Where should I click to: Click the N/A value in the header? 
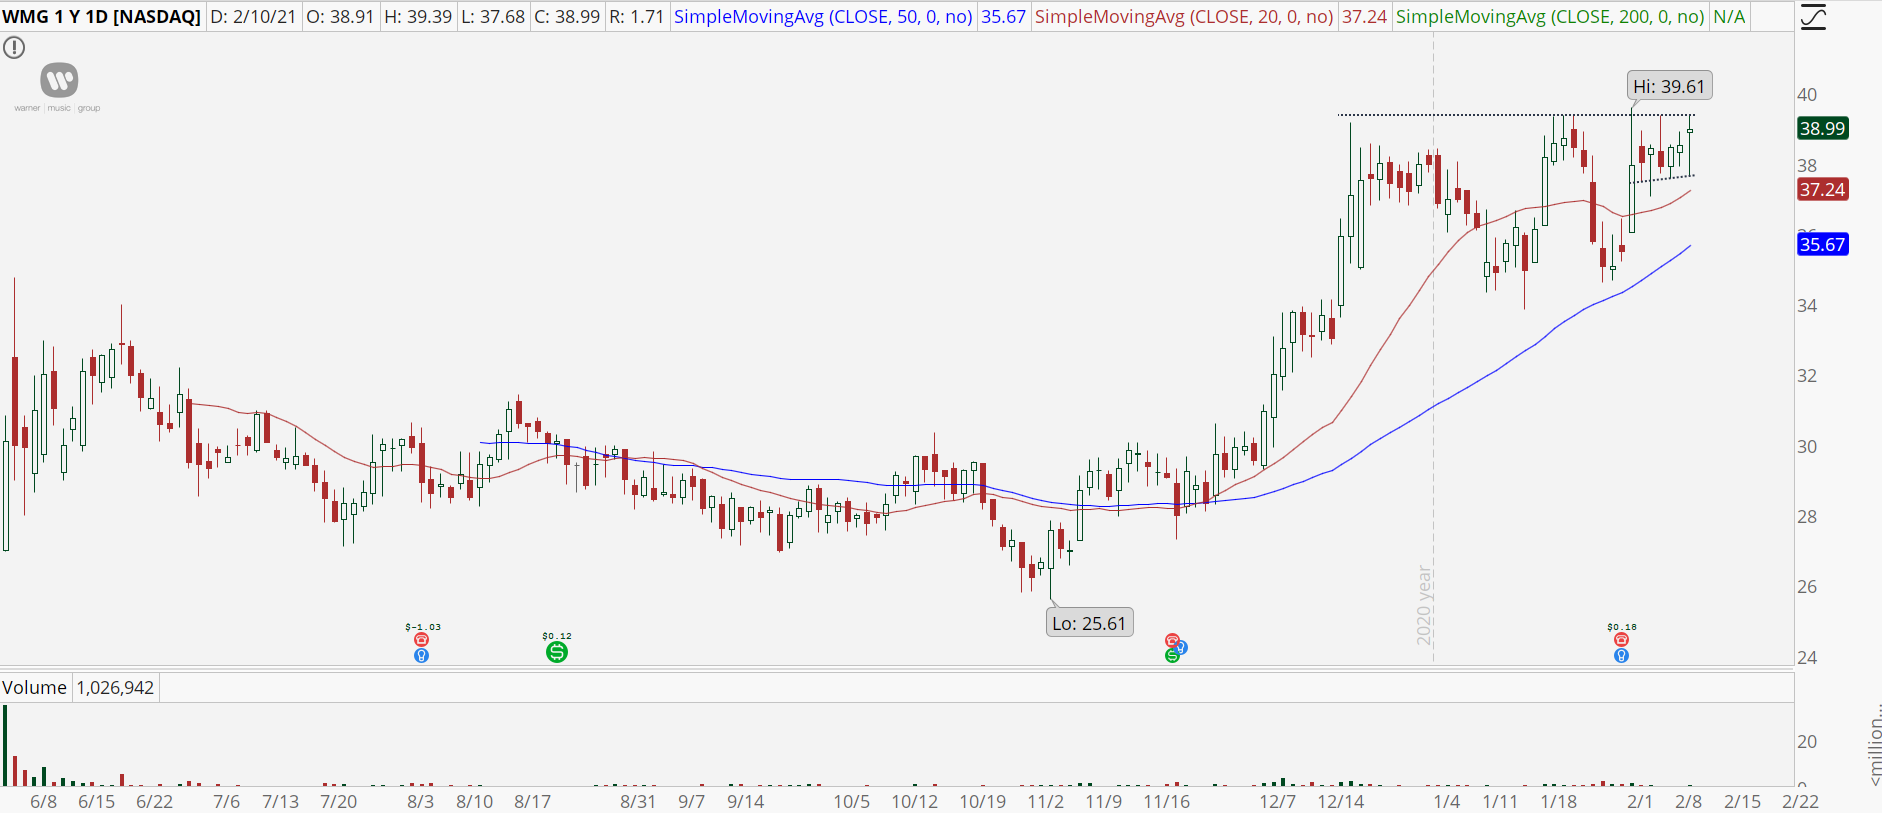(x=1729, y=17)
